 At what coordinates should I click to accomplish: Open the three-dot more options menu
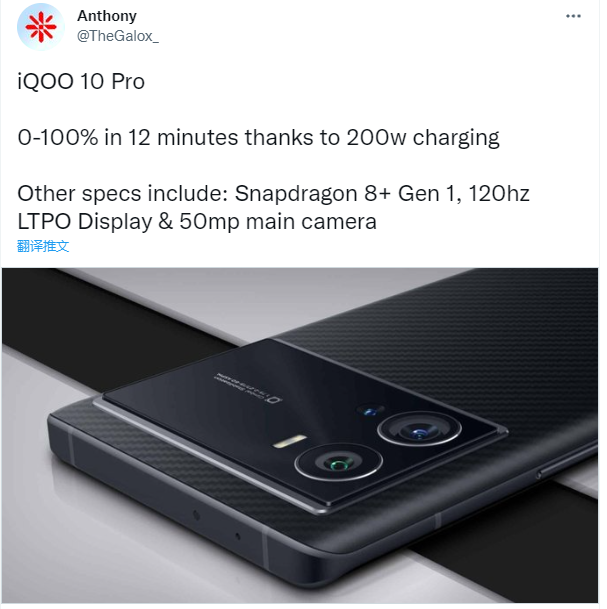click(573, 16)
